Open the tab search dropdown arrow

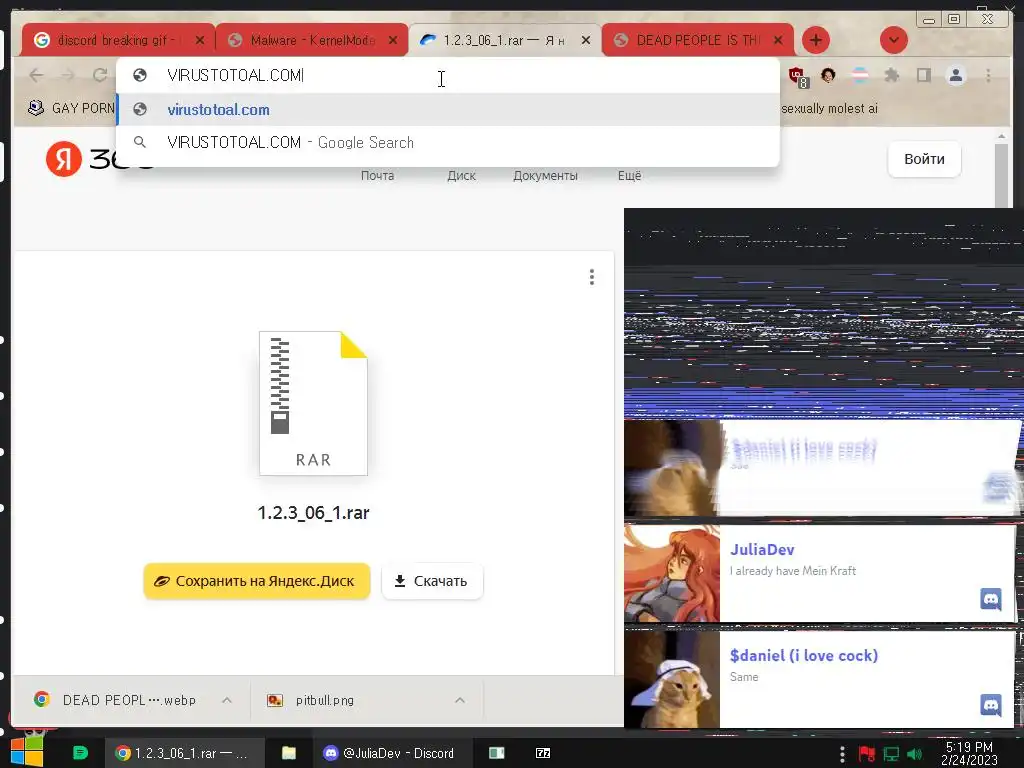pos(893,40)
